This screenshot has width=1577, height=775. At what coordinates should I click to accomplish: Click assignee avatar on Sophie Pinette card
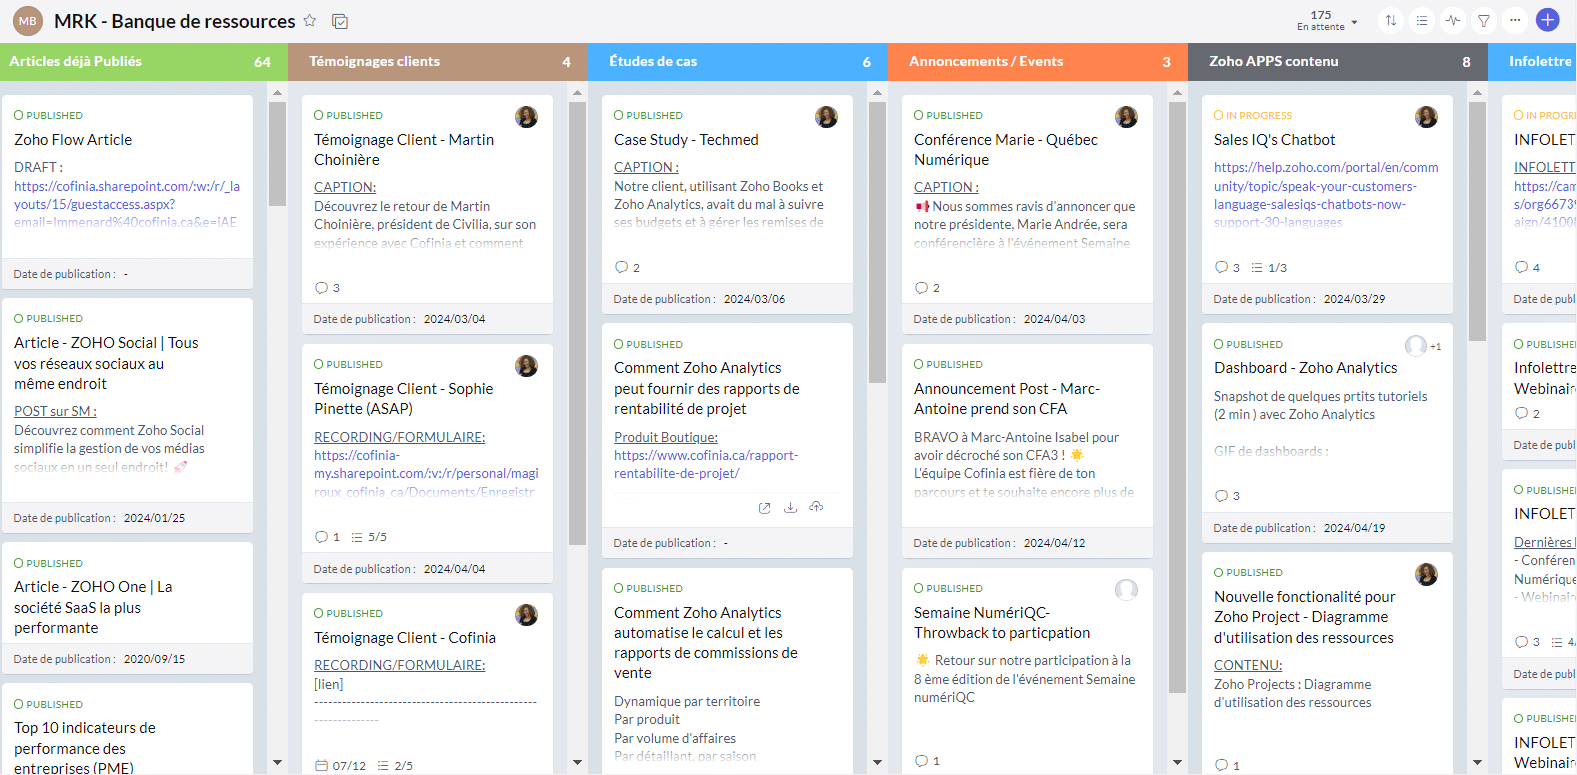click(x=526, y=366)
